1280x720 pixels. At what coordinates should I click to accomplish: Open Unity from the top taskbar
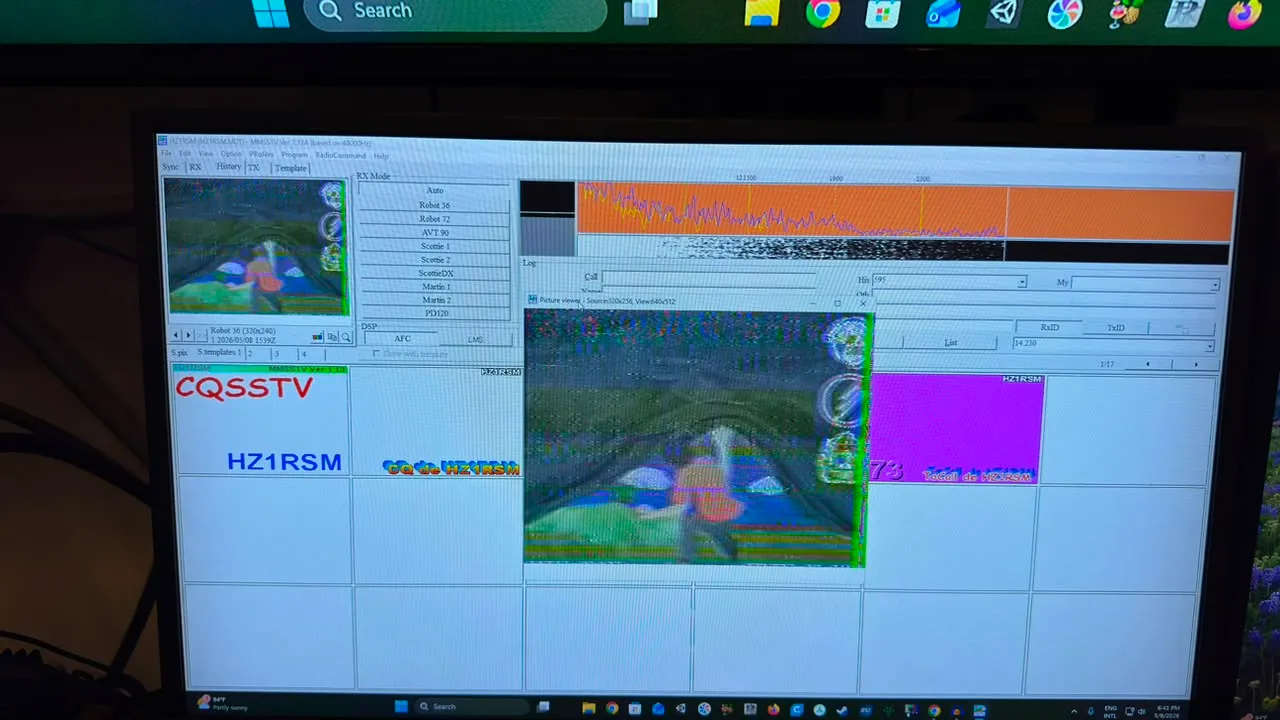(1004, 12)
